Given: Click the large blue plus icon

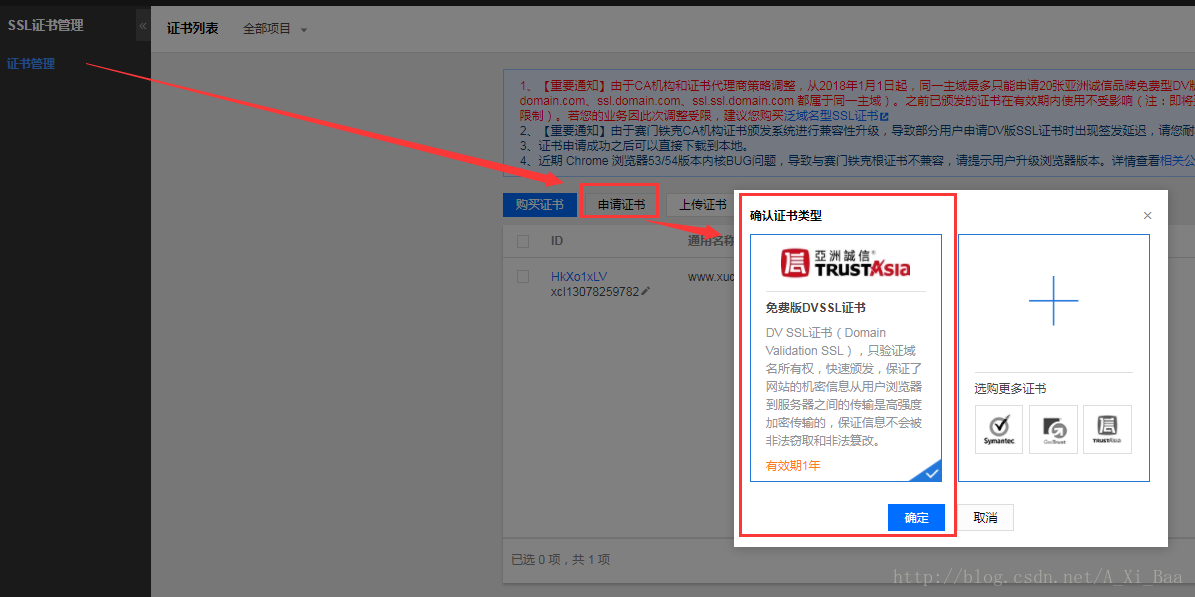Looking at the screenshot, I should coord(1053,299).
